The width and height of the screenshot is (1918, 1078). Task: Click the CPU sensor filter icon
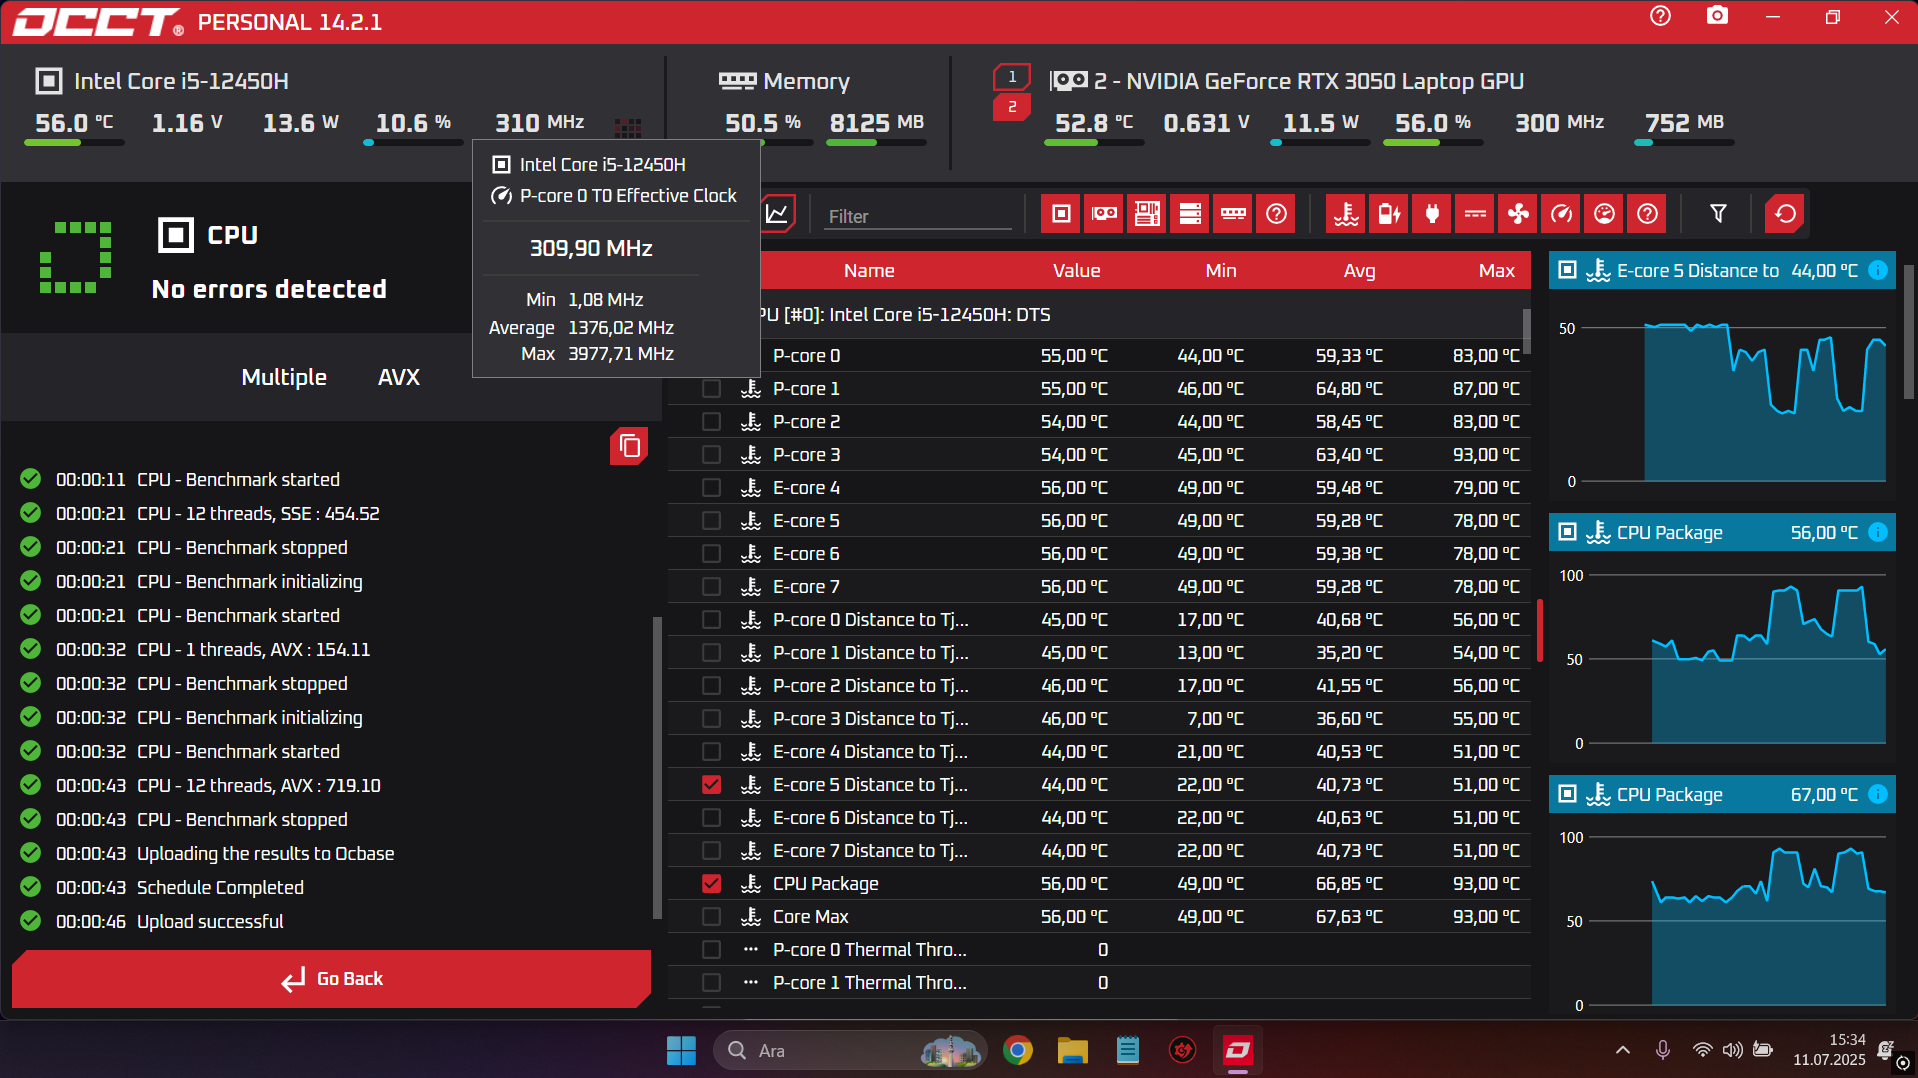point(1061,213)
